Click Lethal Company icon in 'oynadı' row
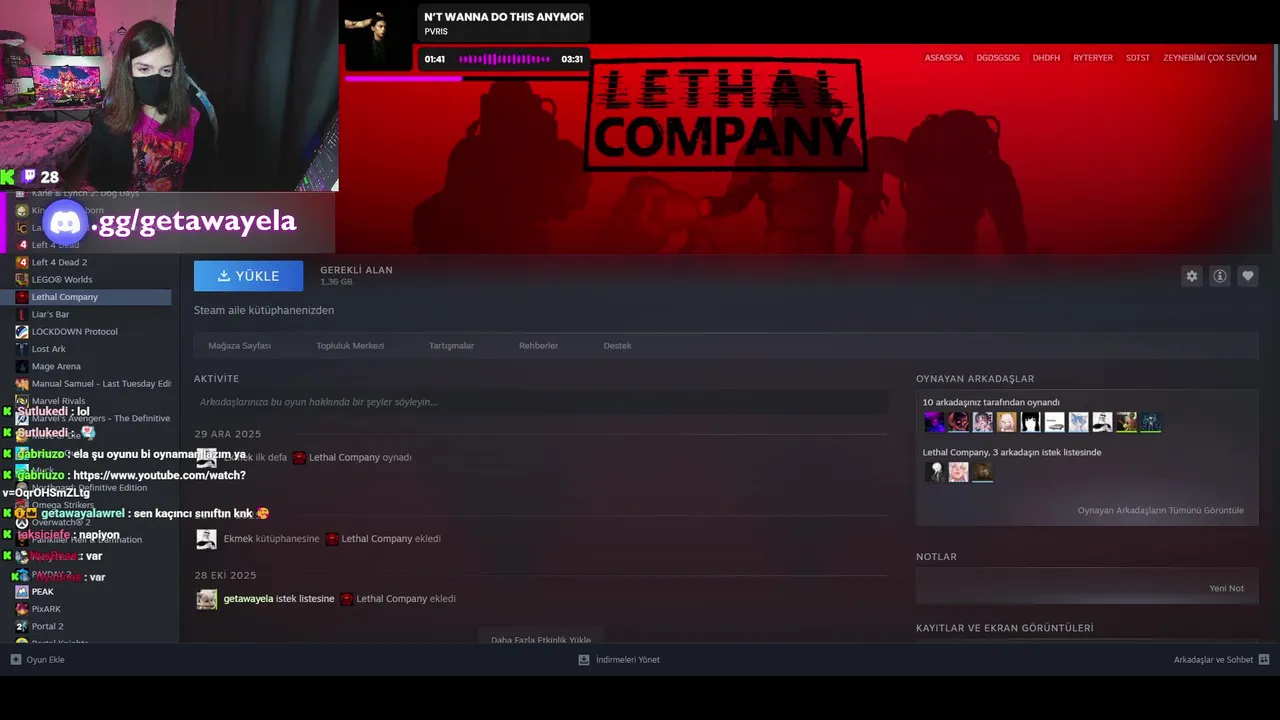Viewport: 1280px width, 720px height. [x=299, y=458]
